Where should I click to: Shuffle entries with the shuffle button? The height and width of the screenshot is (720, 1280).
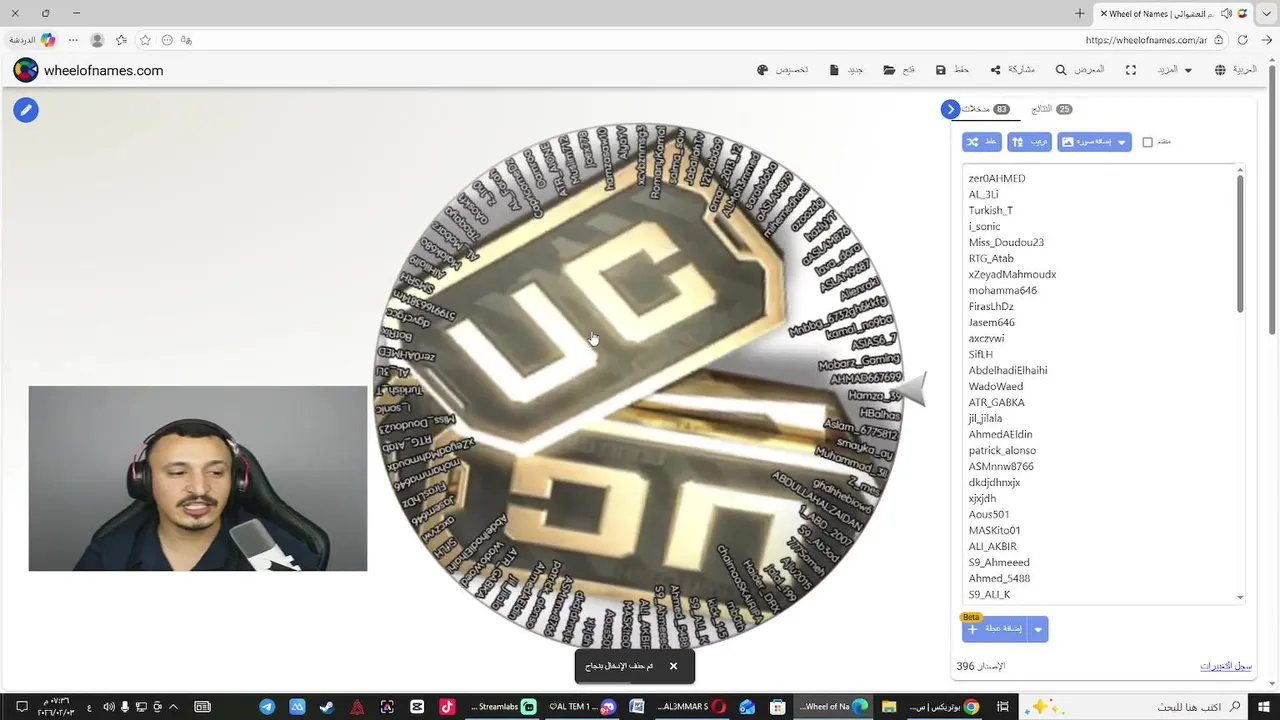pos(981,142)
